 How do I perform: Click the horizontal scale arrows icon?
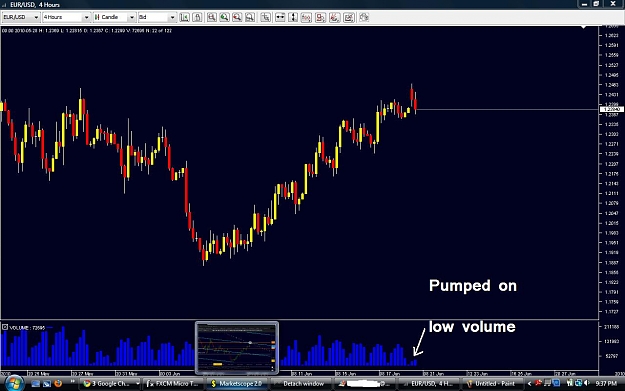[x=280, y=17]
